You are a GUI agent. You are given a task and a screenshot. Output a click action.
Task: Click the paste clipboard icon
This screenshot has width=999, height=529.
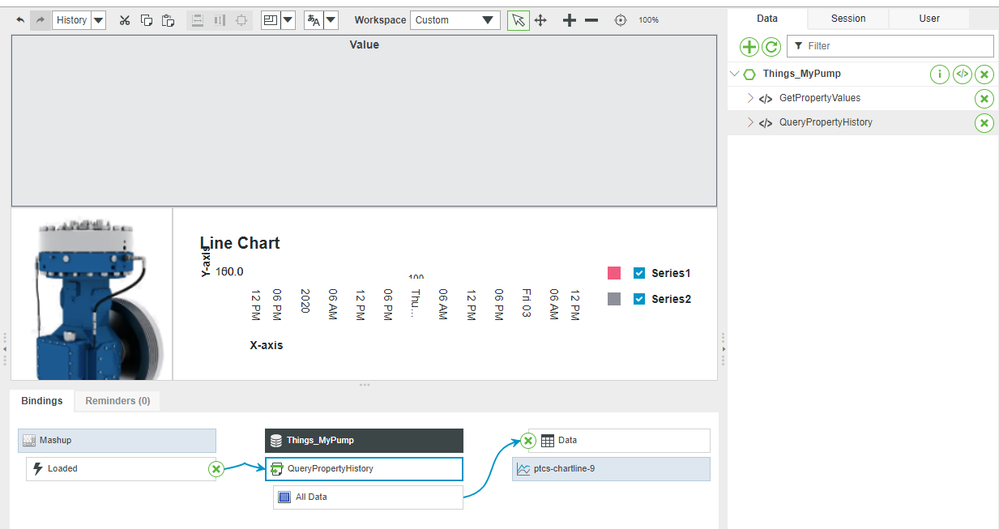(168, 20)
